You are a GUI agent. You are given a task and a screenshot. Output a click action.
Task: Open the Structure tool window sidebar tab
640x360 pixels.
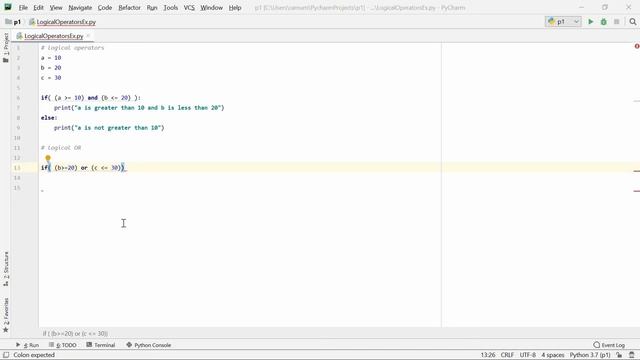click(x=6, y=269)
